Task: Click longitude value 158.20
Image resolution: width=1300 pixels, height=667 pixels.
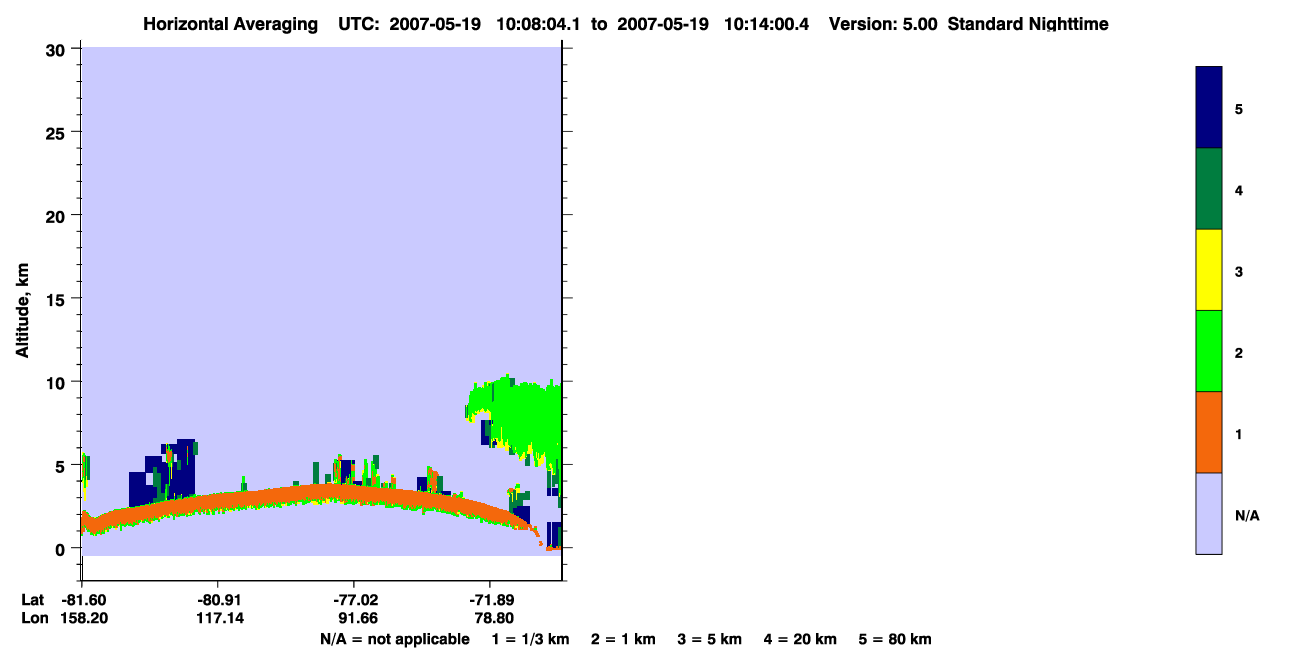Action: [x=82, y=618]
